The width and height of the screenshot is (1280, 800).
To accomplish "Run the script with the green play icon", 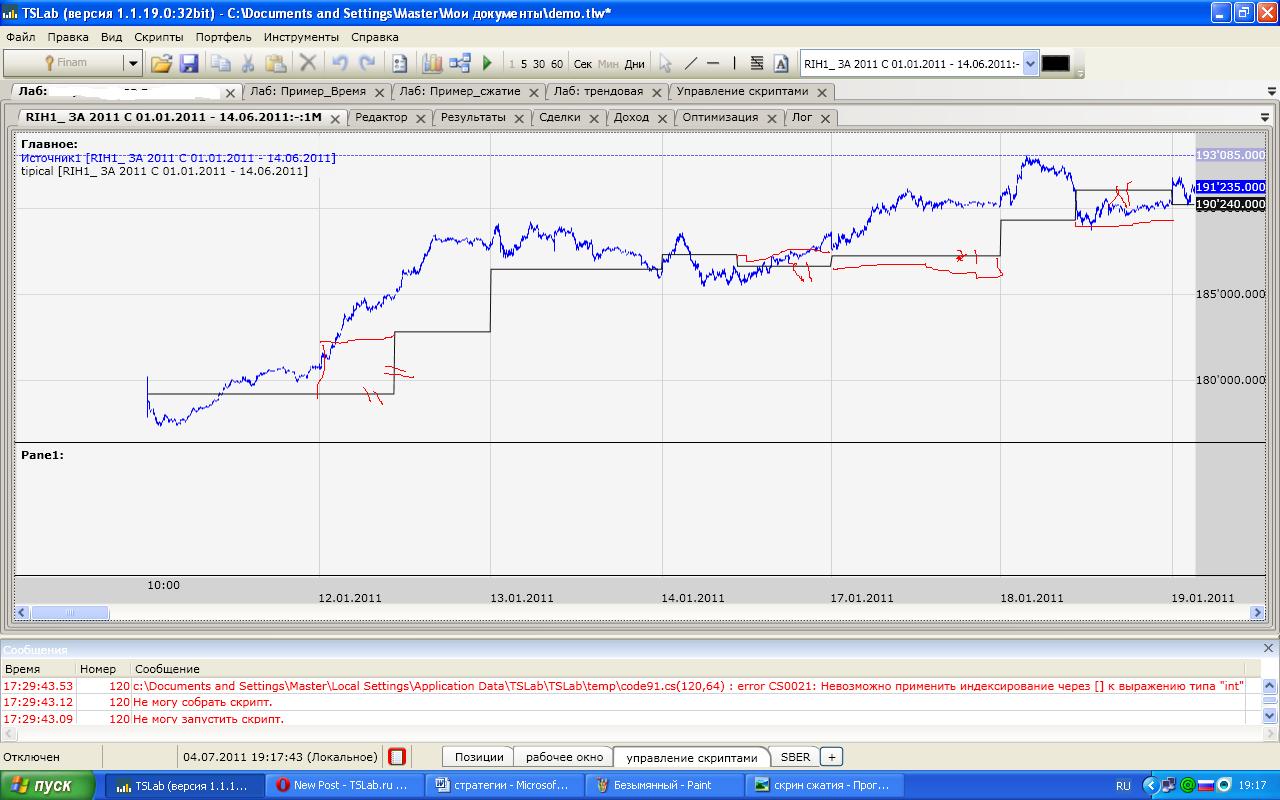I will (x=487, y=63).
